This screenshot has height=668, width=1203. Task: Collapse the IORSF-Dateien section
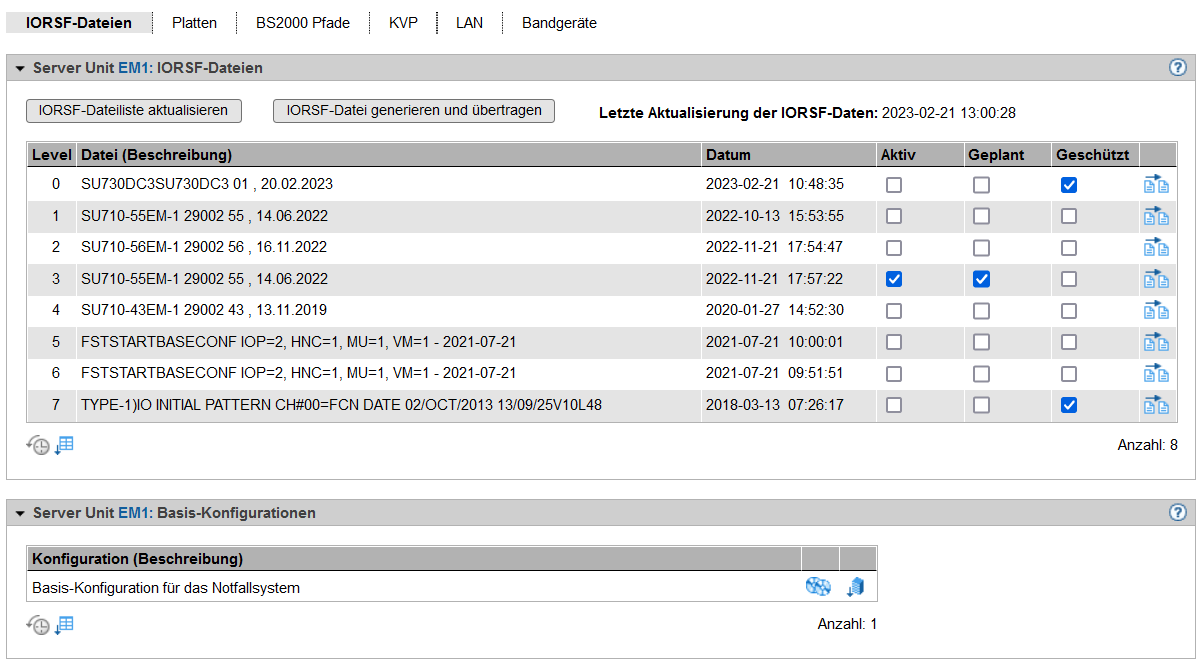(x=19, y=68)
